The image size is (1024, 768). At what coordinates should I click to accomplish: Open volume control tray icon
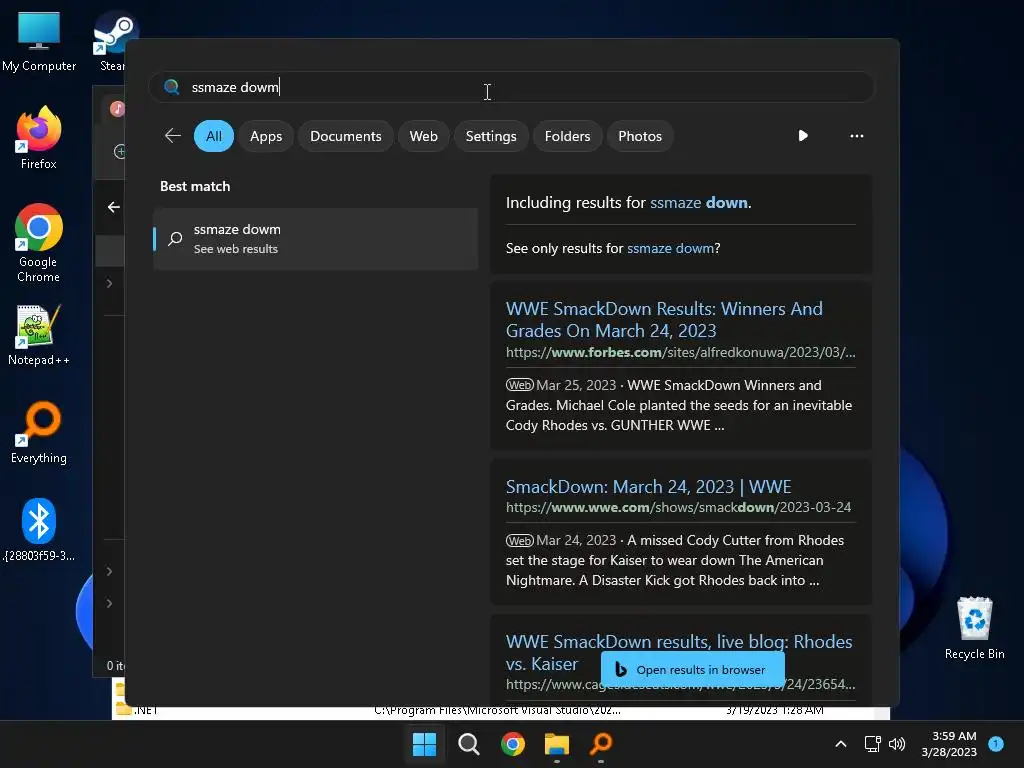897,744
